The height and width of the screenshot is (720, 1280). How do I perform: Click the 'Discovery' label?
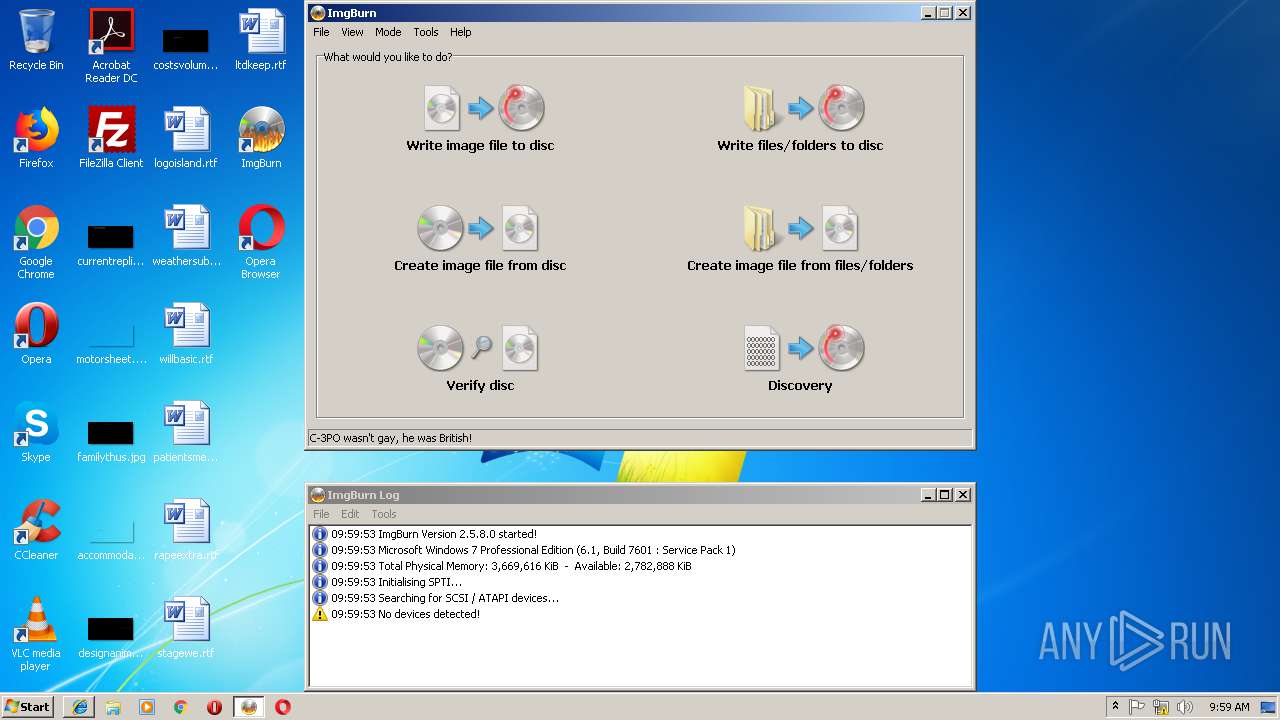pyautogui.click(x=800, y=385)
